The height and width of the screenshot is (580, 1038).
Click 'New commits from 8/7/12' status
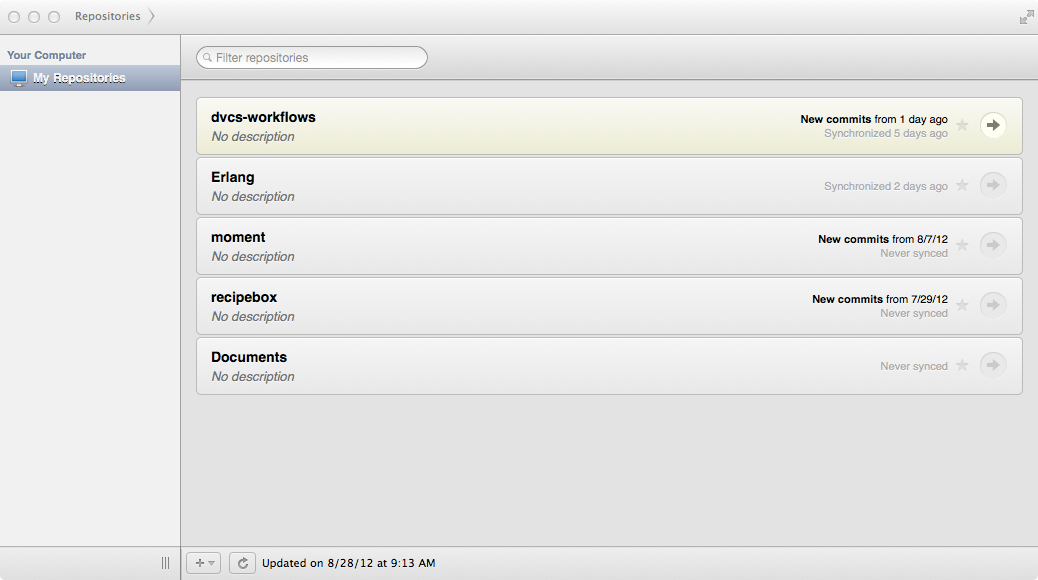pos(882,239)
